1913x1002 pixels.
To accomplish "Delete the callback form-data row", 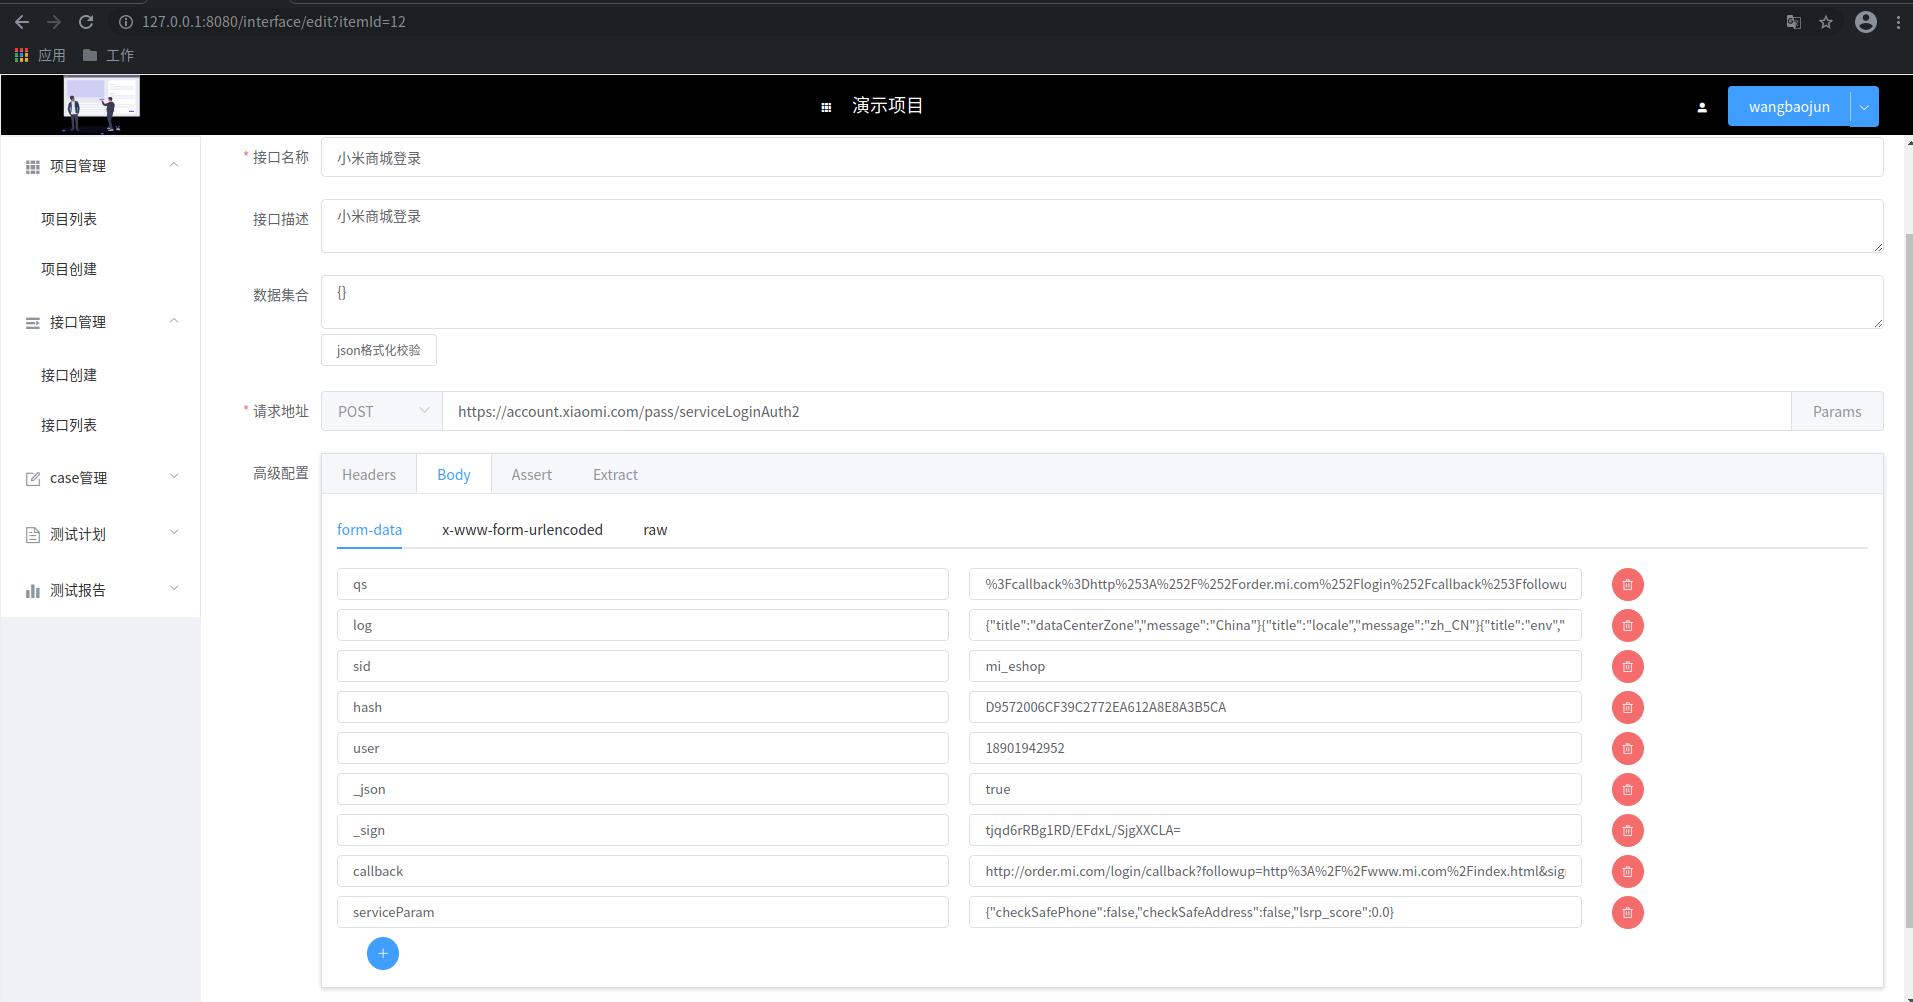I will [x=1627, y=871].
